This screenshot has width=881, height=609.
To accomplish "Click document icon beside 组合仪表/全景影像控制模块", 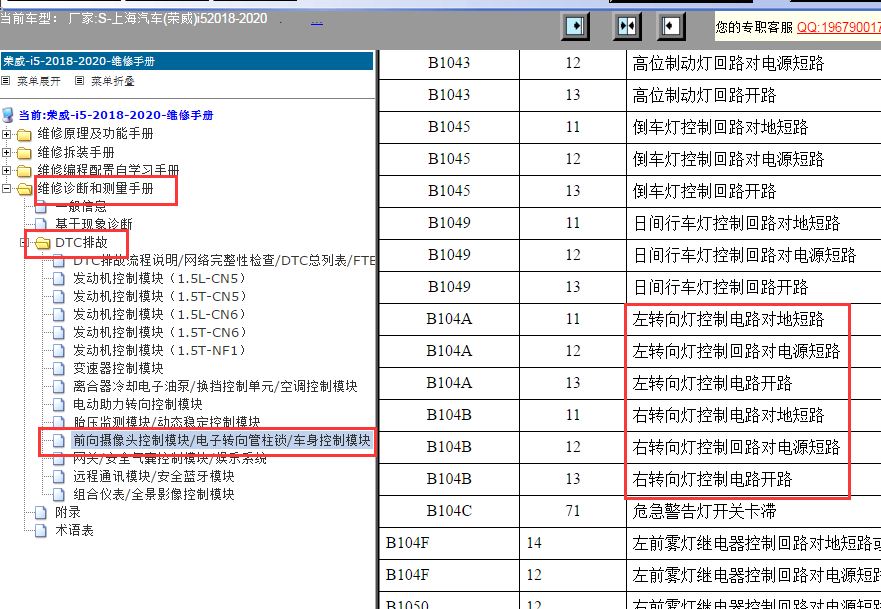I will pyautogui.click(x=58, y=494).
